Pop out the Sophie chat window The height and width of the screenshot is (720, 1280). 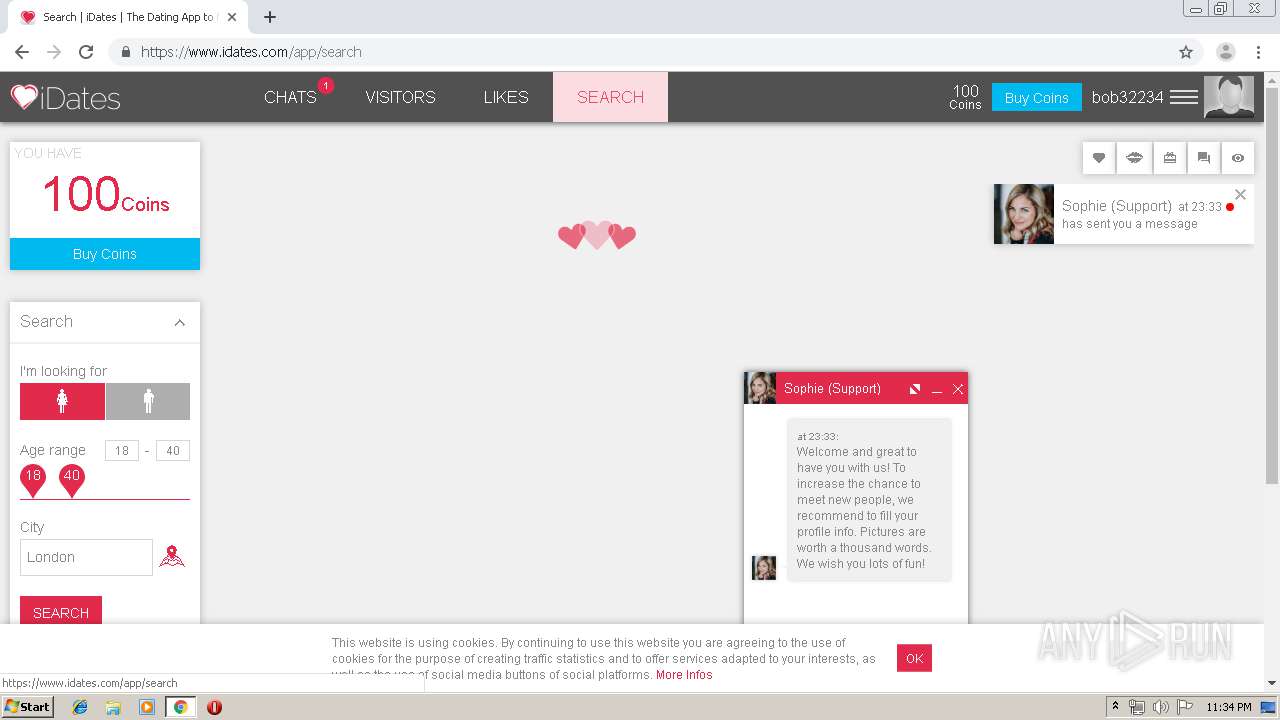[x=914, y=389]
